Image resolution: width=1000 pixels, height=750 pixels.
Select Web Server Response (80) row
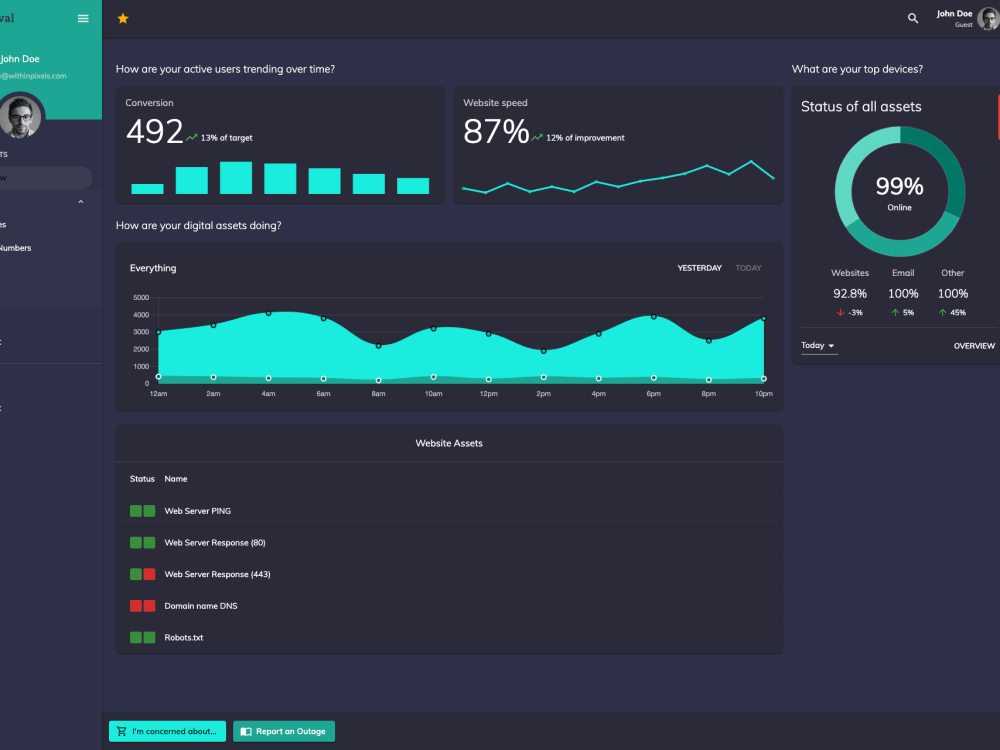point(449,543)
